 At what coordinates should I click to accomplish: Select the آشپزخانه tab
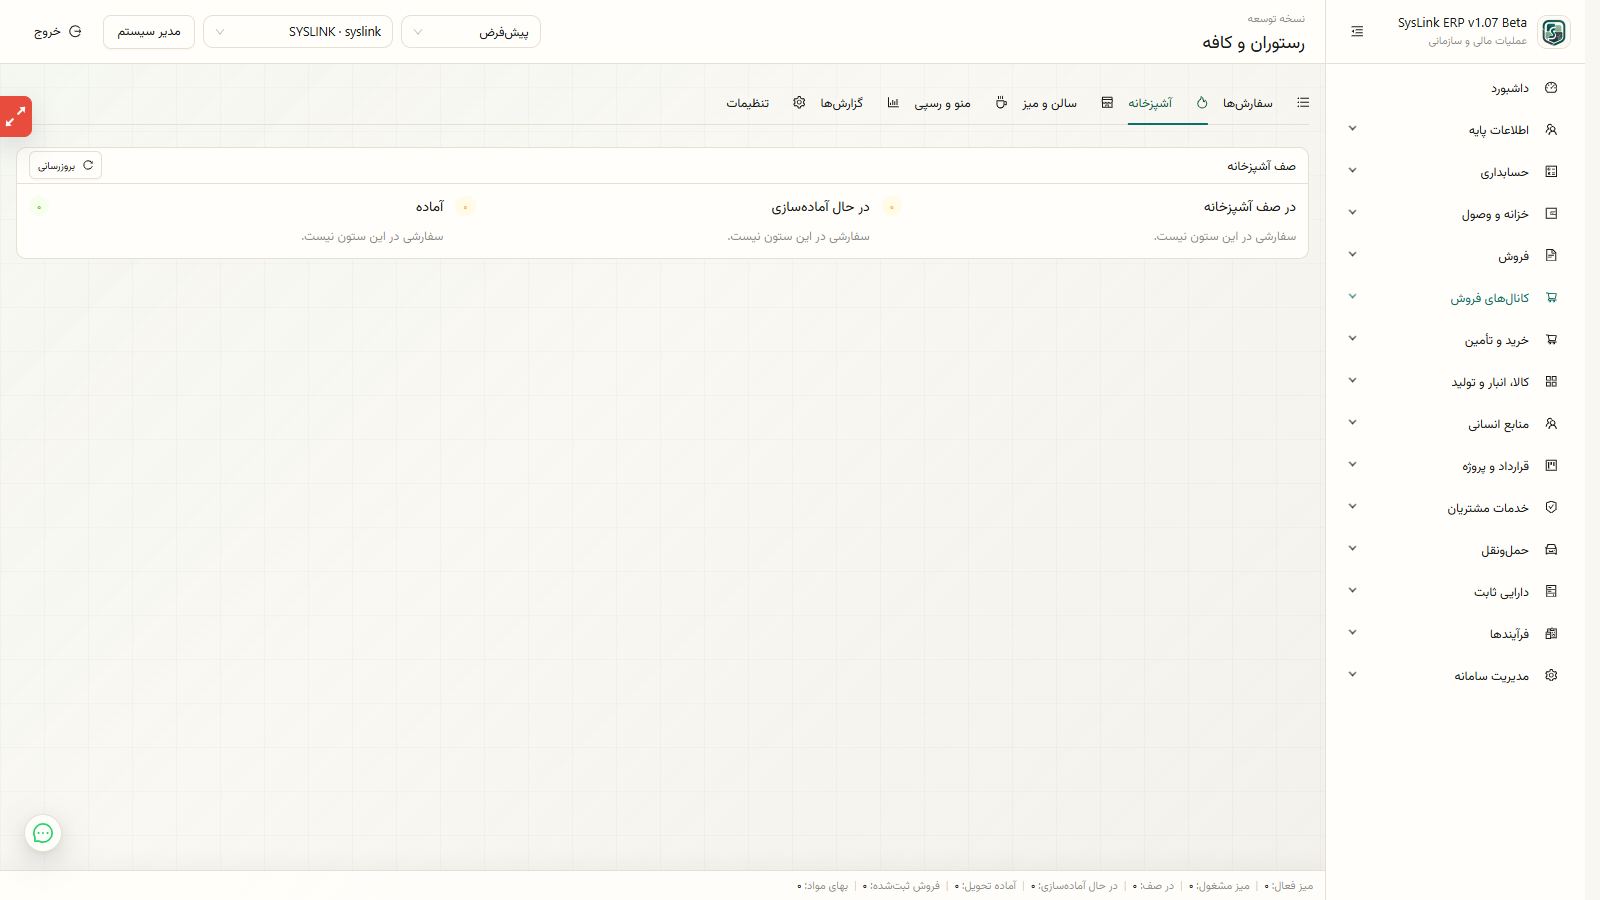pyautogui.click(x=1168, y=103)
